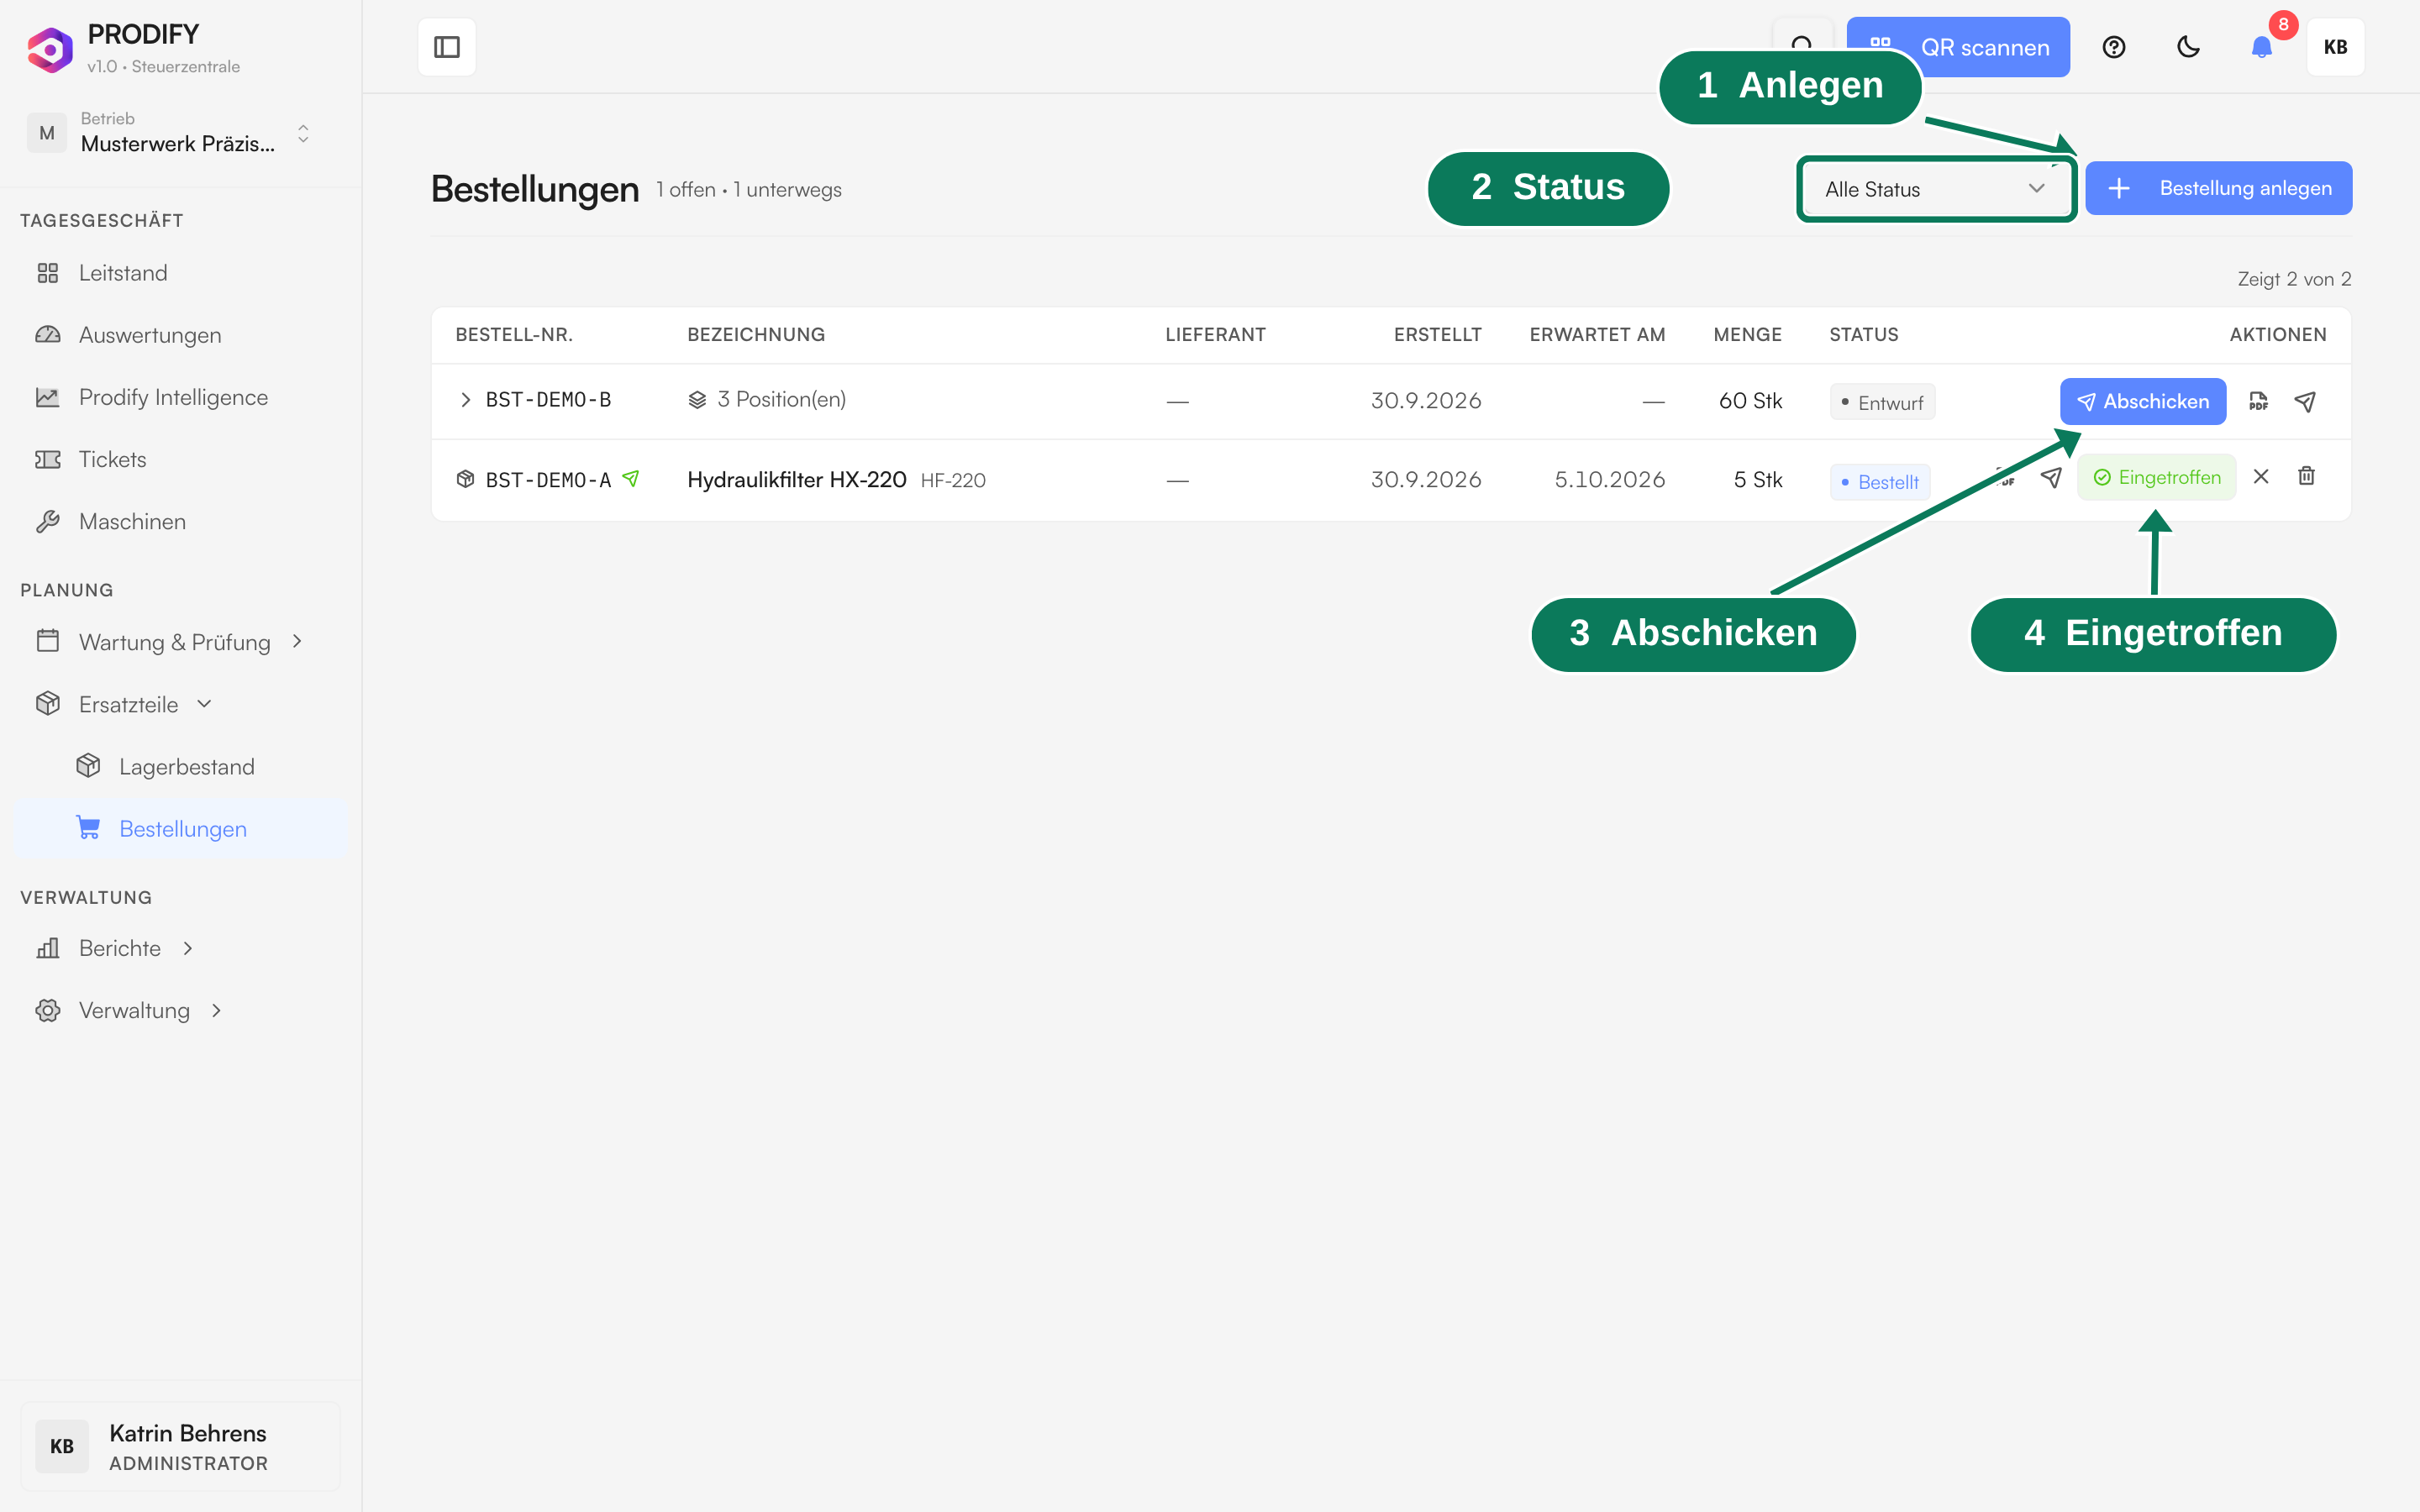Image resolution: width=2420 pixels, height=1512 pixels.
Task: Click the layers icon beside 3 Position(en)
Action: (x=697, y=400)
